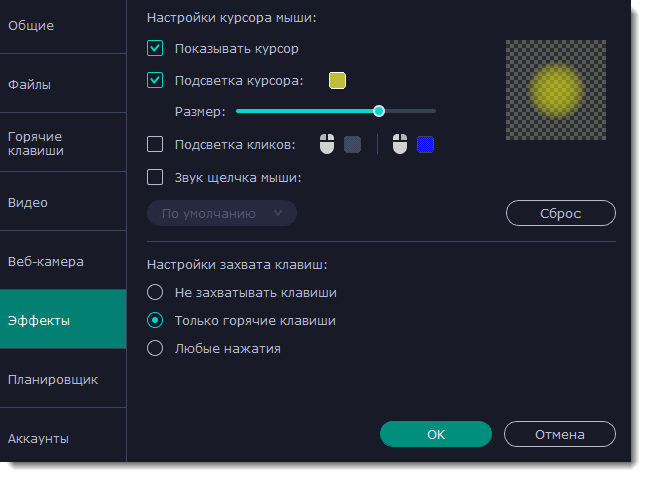
Task: Pick the gray left-click highlight color
Action: 352,145
